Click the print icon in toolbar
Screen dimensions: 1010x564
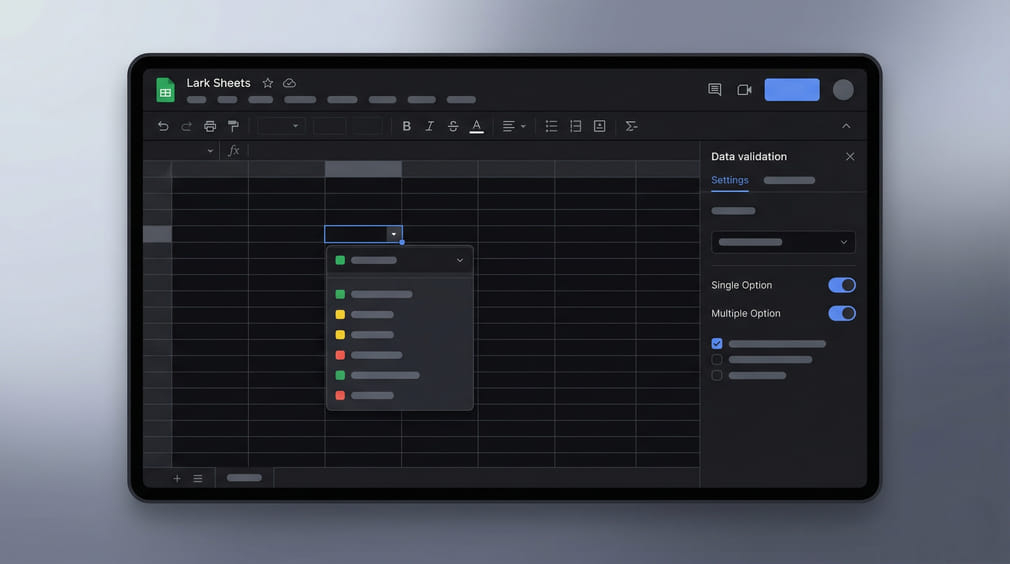coord(210,126)
